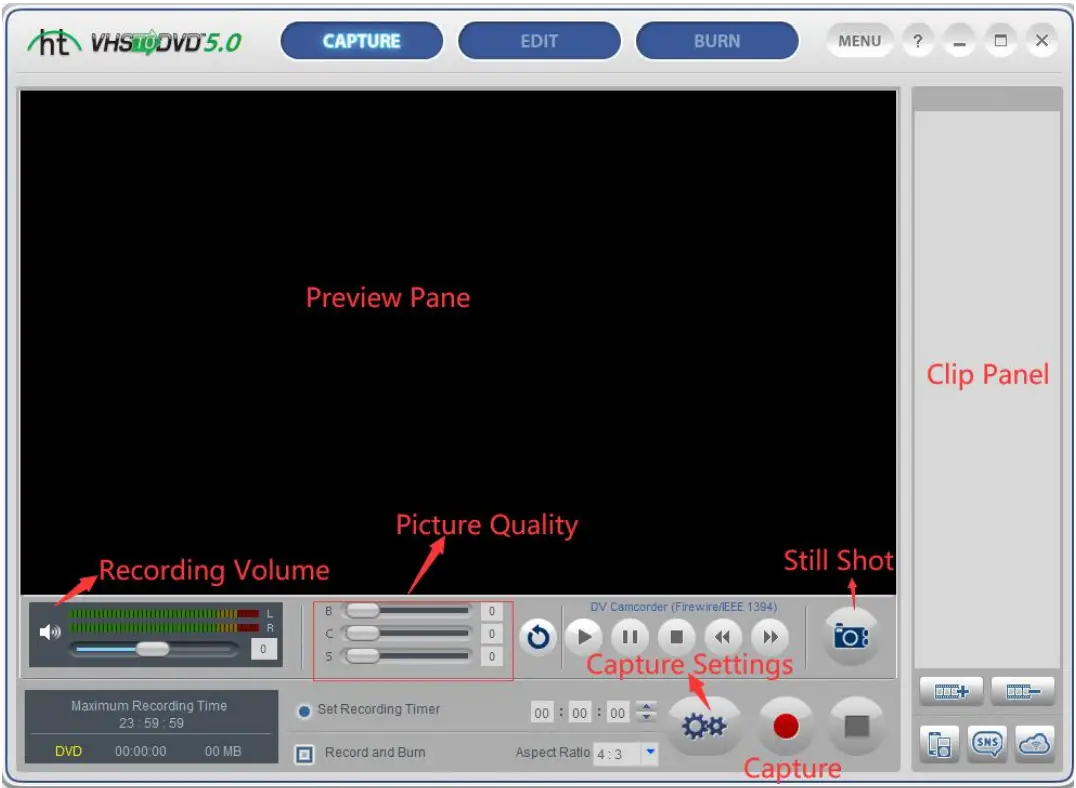
Task: Remove a clip with the filmstrip minus button
Action: (x=1022, y=691)
